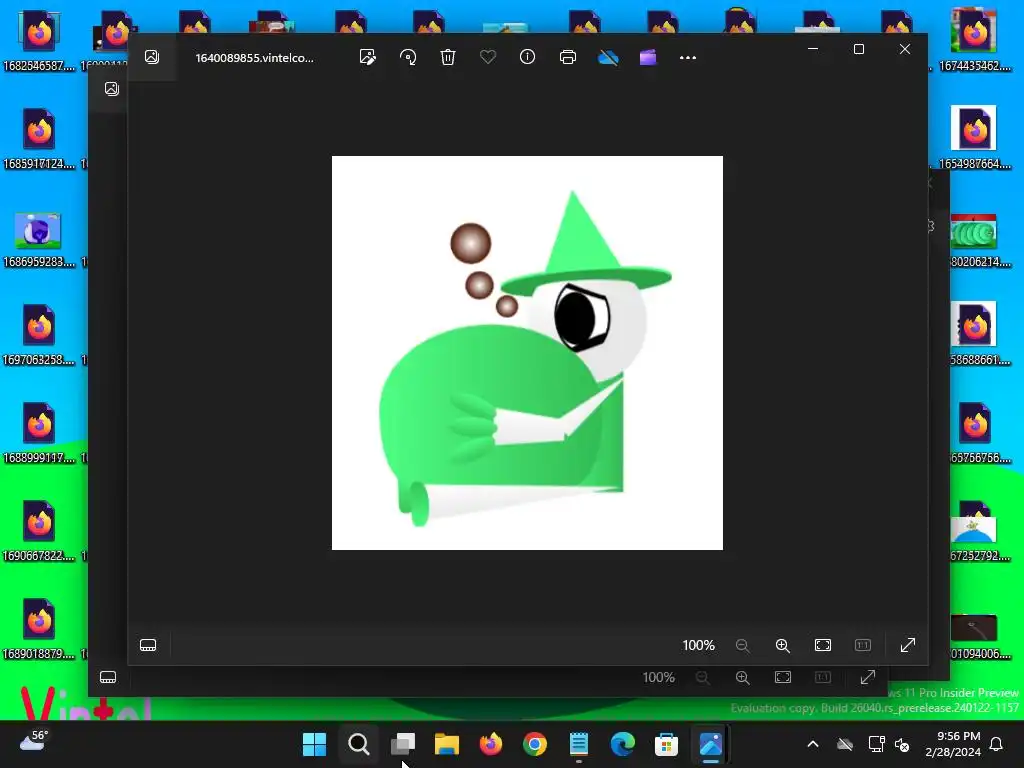The image size is (1024, 768).
Task: Select desktop file 1697063258
Action: [x=39, y=334]
